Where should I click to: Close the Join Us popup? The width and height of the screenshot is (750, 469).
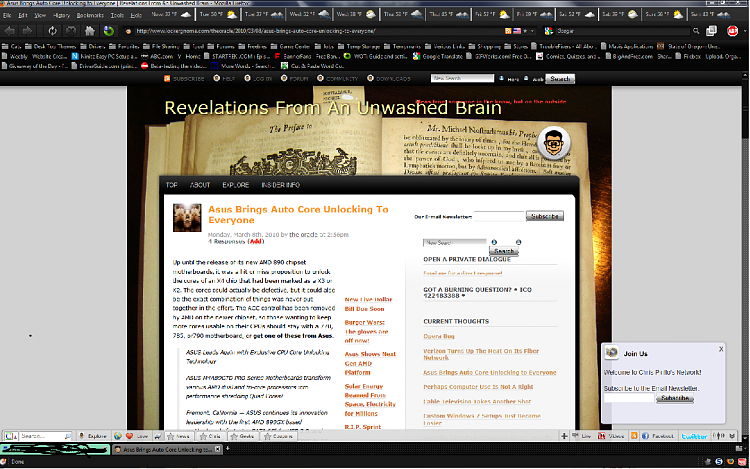721,349
